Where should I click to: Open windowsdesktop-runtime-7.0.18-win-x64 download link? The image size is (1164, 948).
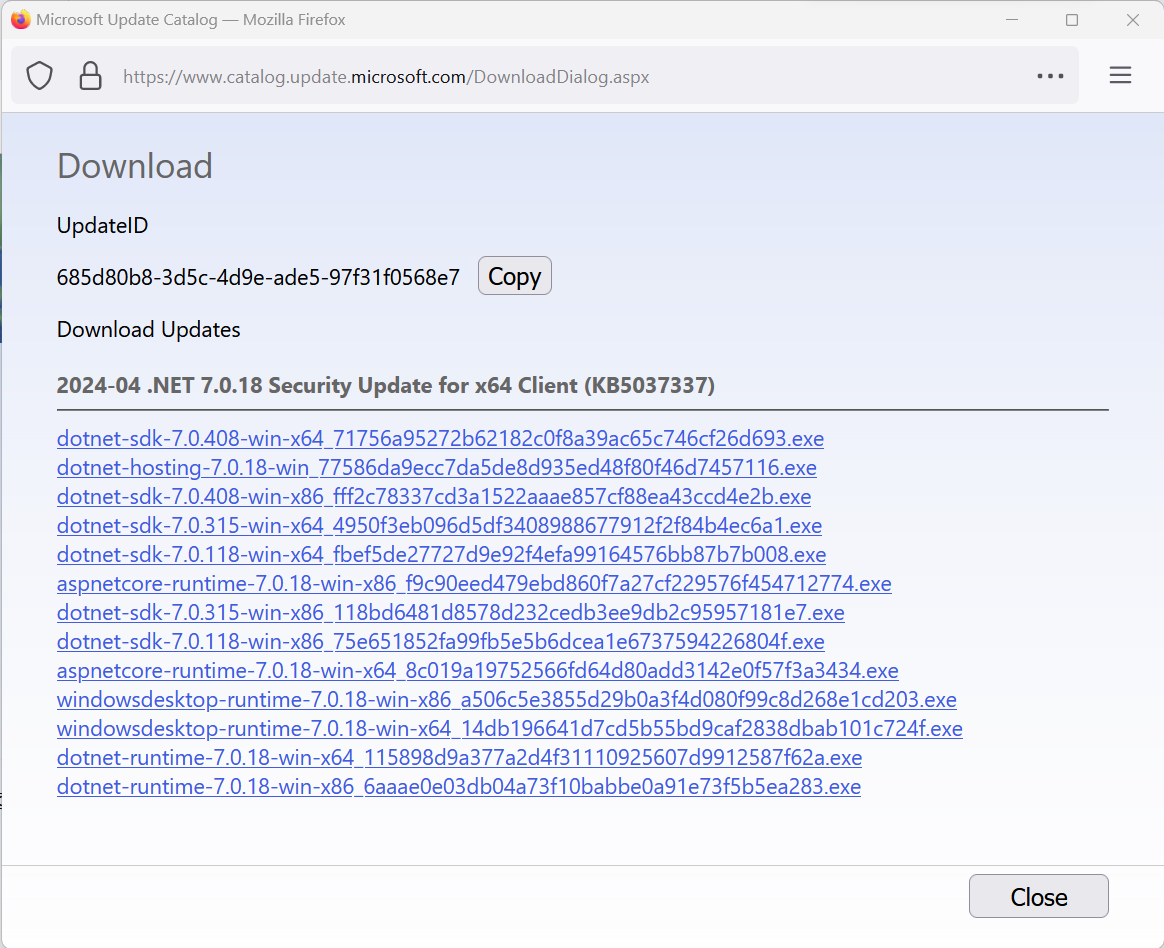point(509,729)
